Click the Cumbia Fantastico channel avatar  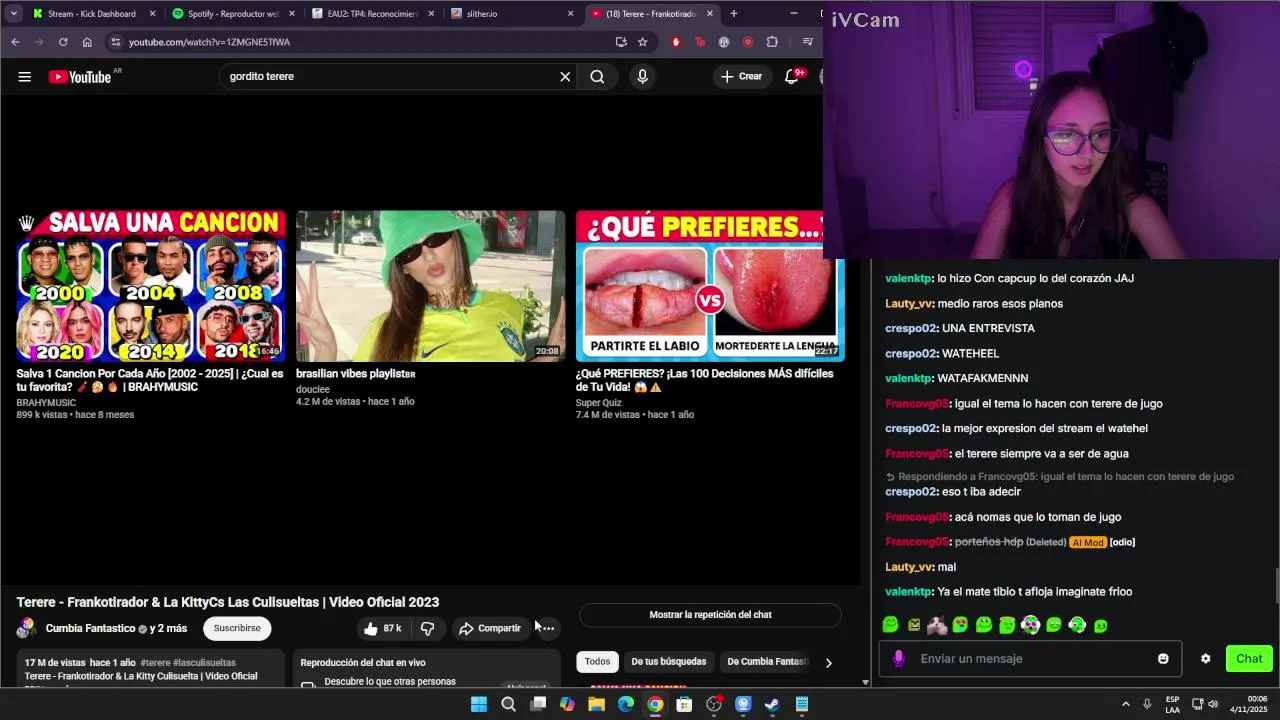point(27,628)
